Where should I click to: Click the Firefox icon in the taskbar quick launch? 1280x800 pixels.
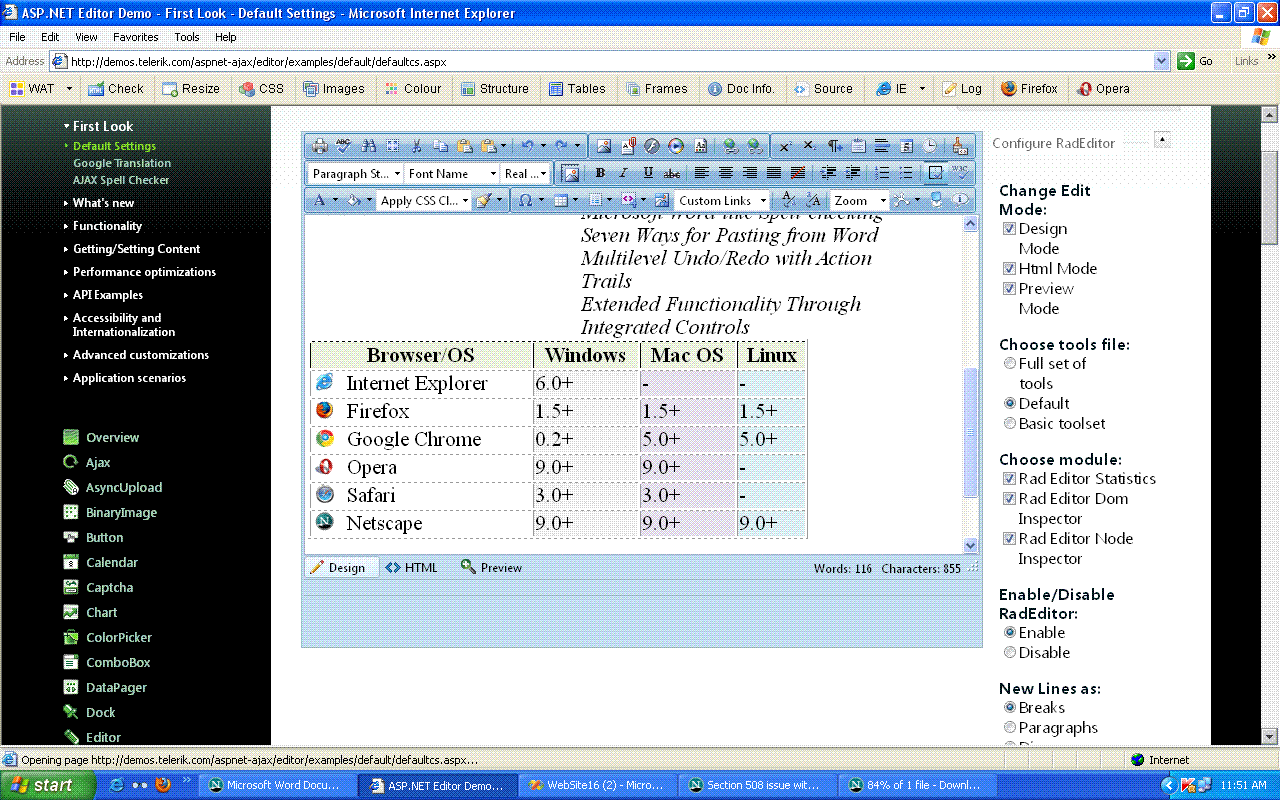[x=163, y=785]
